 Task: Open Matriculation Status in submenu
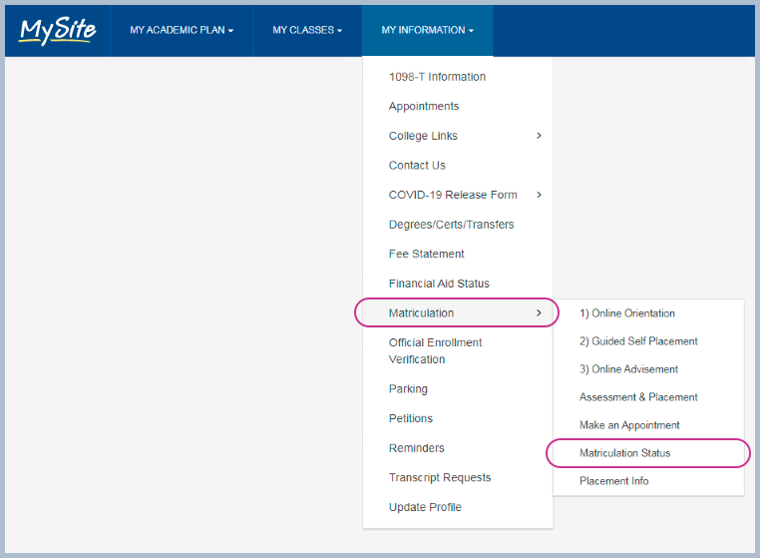click(625, 453)
